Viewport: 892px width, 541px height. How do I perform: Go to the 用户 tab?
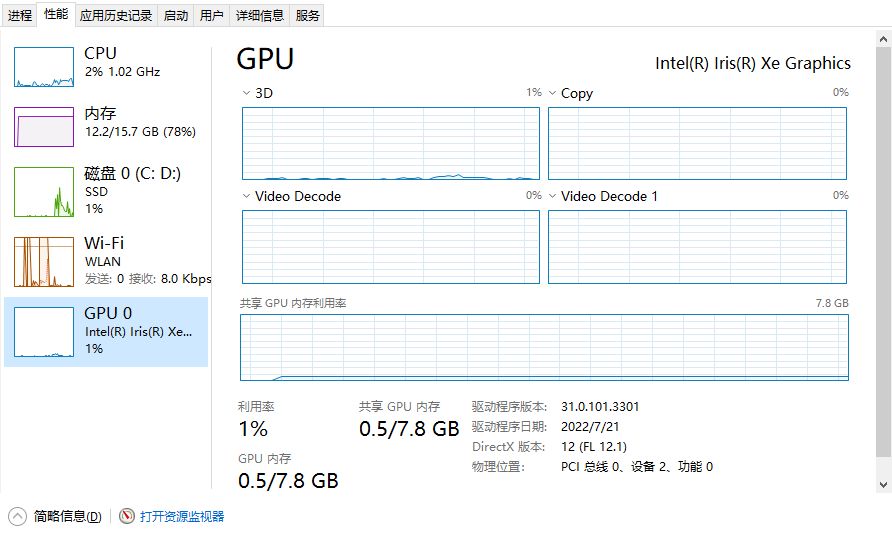point(211,15)
